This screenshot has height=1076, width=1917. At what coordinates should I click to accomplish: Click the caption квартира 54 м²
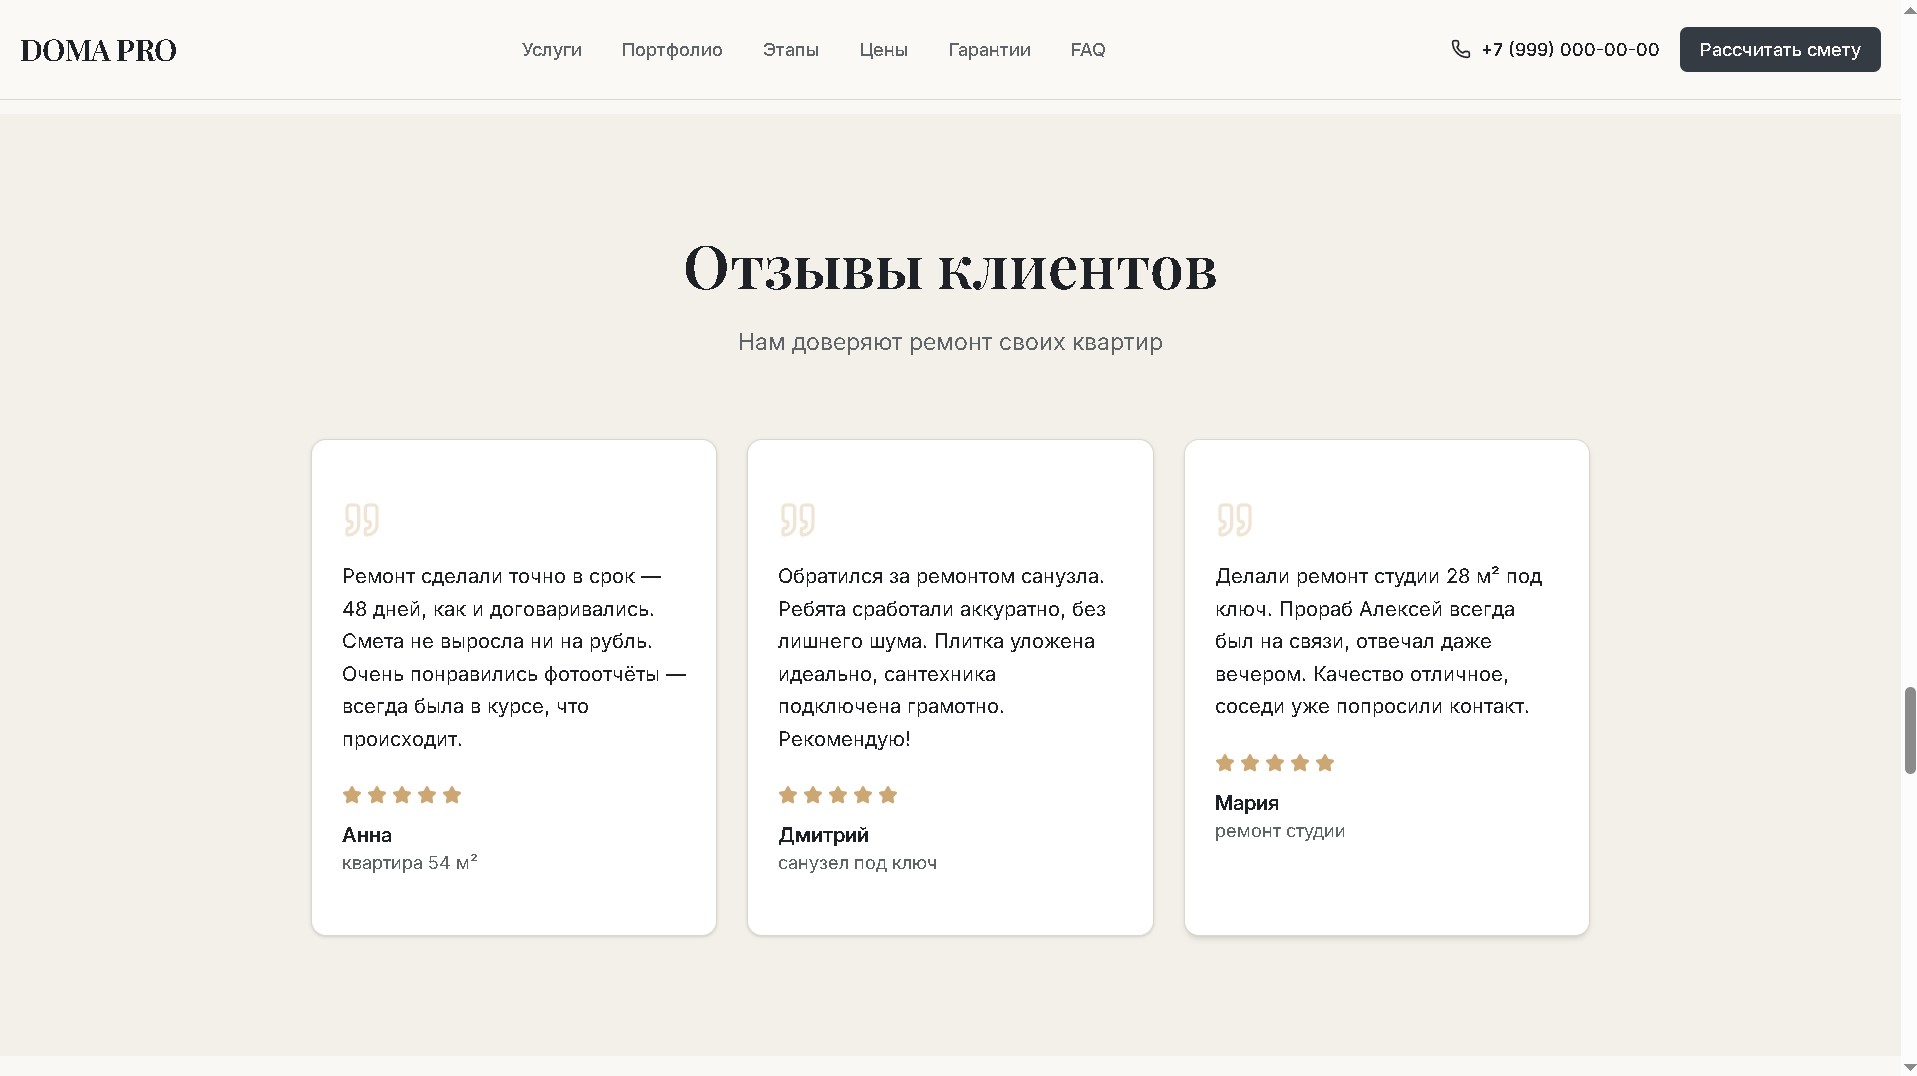click(410, 862)
